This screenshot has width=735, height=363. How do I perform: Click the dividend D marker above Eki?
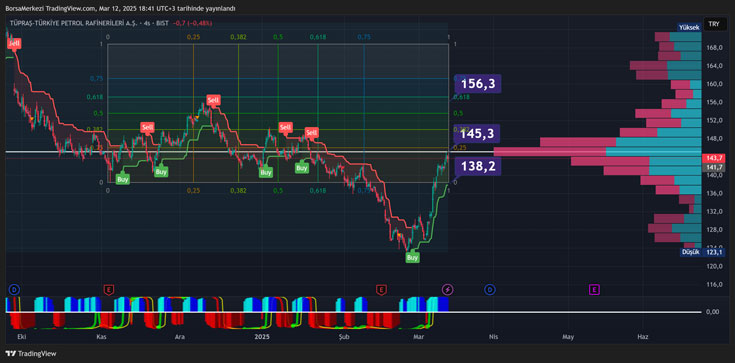(x=15, y=290)
